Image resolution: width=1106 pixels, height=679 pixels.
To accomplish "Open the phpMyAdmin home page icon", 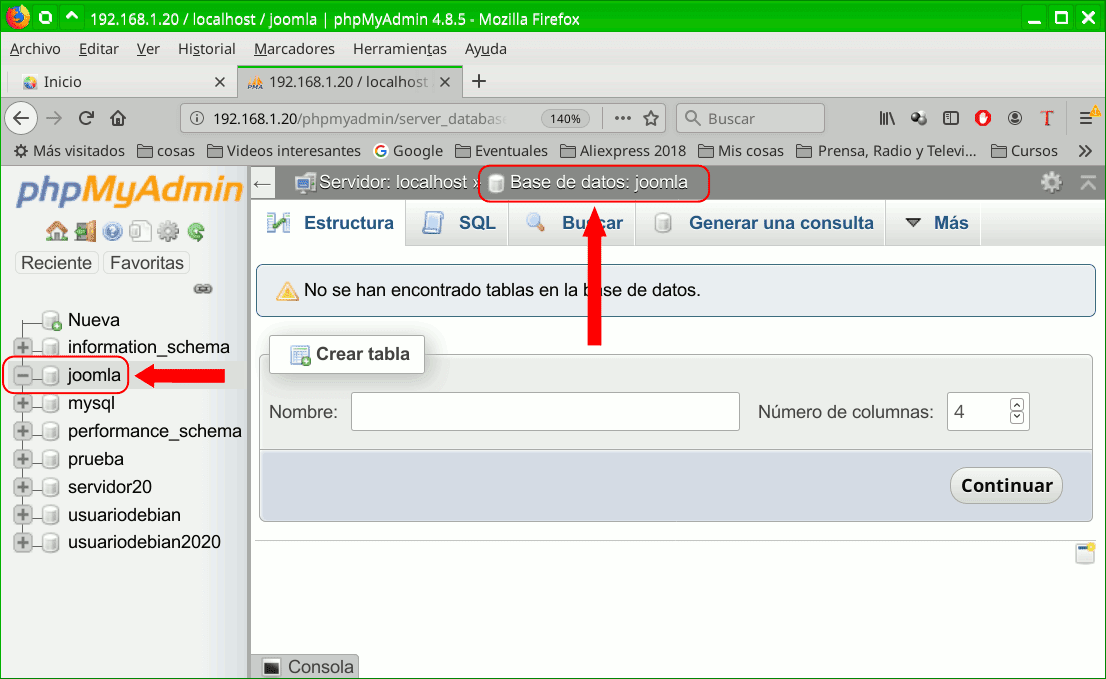I will coord(56,232).
